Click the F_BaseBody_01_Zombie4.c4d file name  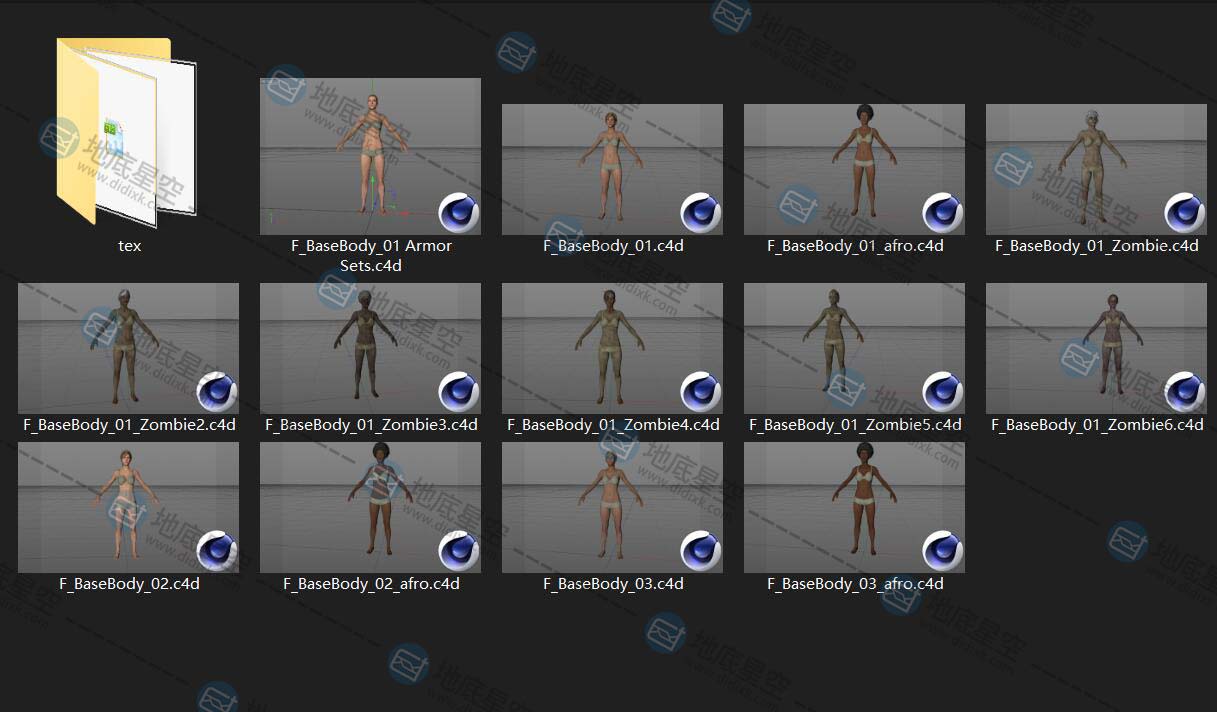click(x=613, y=425)
